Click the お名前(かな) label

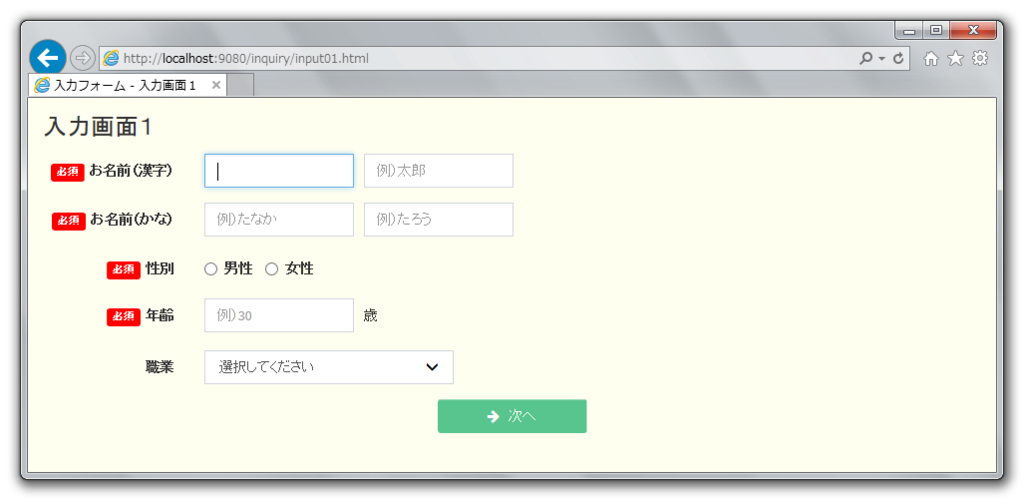pyautogui.click(x=131, y=219)
